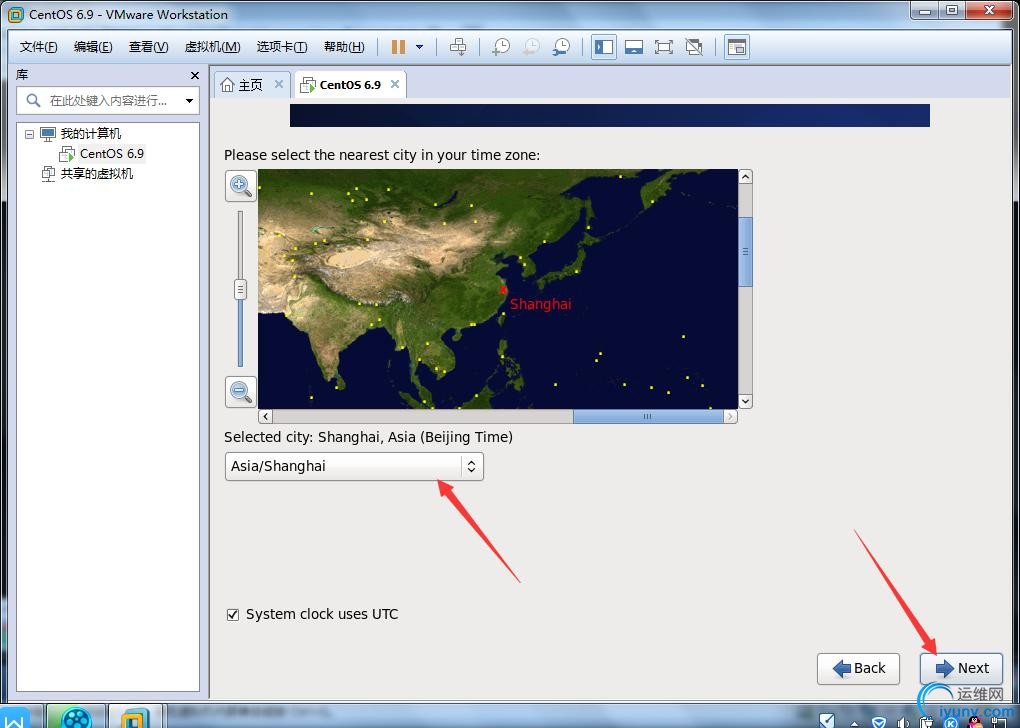
Task: Close the 主页 tab
Action: [278, 84]
